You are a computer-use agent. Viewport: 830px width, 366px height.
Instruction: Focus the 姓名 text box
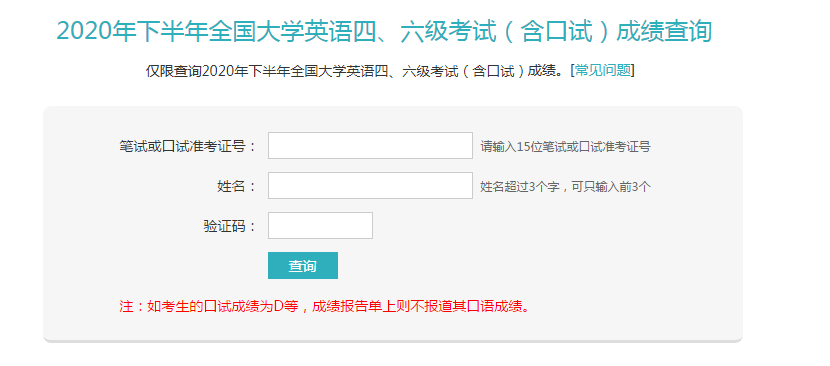point(370,185)
